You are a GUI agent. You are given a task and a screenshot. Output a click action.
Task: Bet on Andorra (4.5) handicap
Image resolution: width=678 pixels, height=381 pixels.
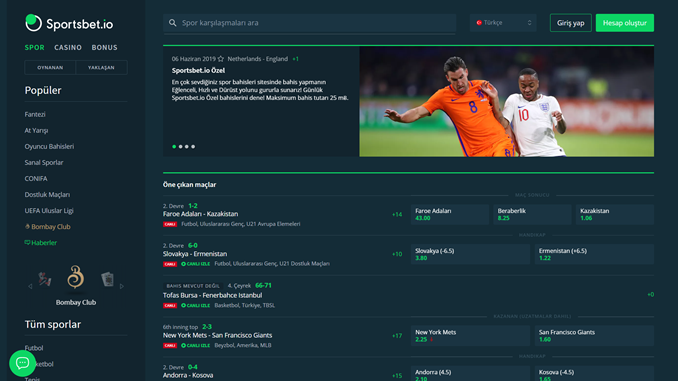coord(470,374)
